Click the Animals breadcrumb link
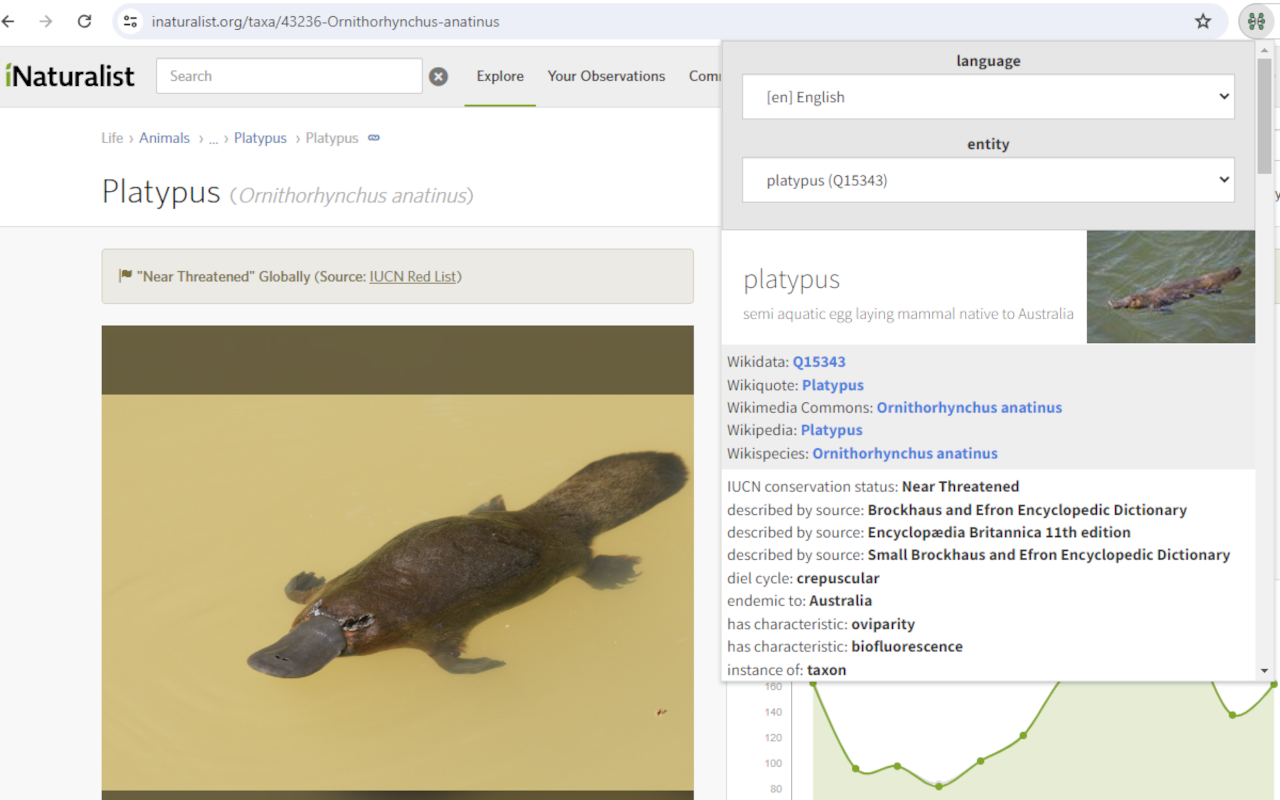The height and width of the screenshot is (800, 1280). tap(164, 138)
